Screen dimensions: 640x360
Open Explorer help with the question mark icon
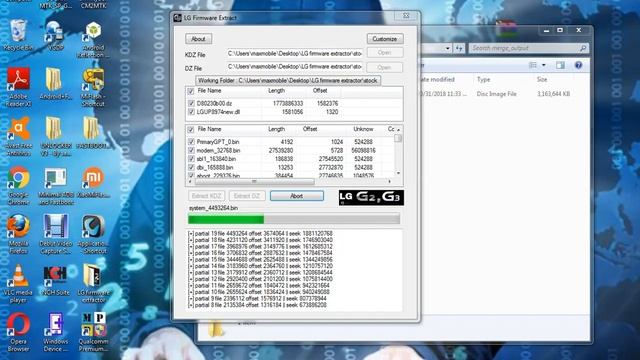tap(578, 65)
